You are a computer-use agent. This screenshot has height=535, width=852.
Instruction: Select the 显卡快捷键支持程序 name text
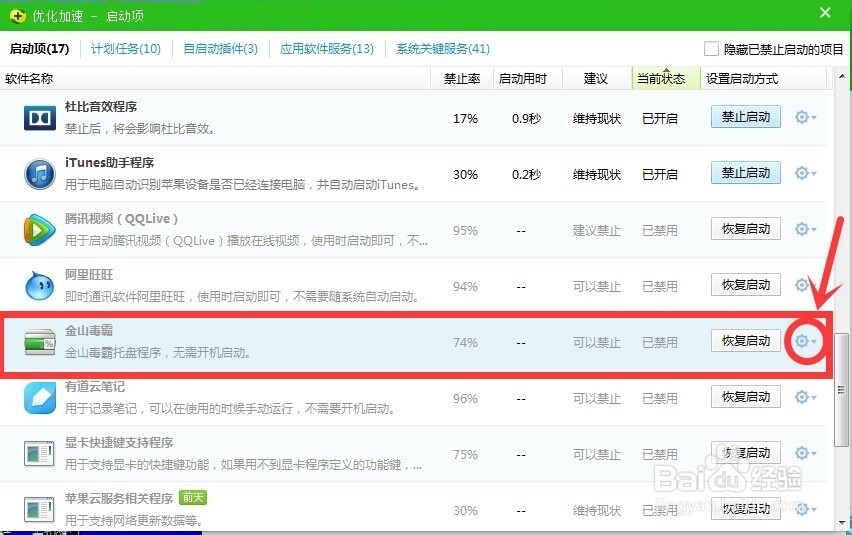119,442
